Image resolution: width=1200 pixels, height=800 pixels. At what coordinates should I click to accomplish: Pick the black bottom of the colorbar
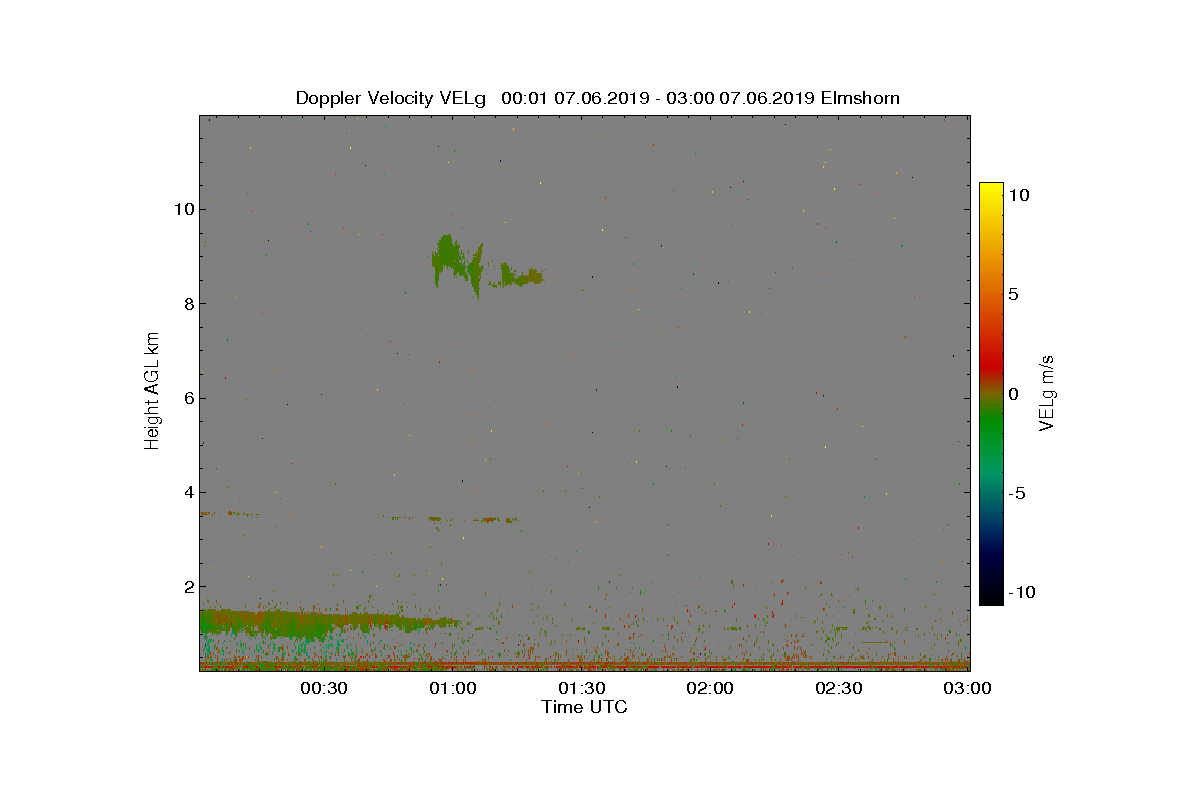pyautogui.click(x=990, y=598)
